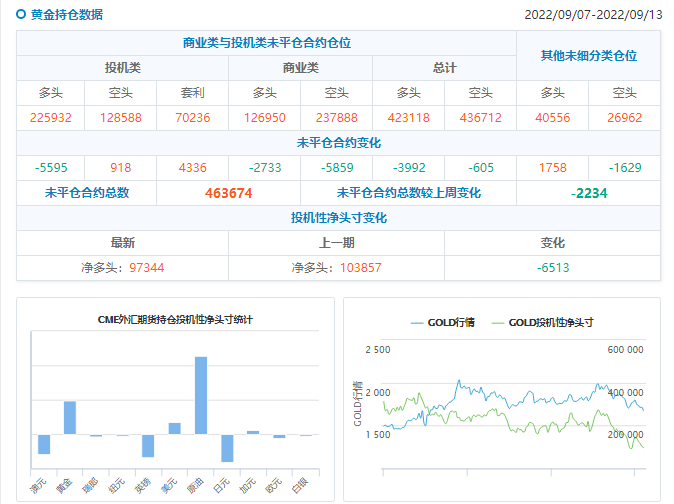The image size is (674, 504).
Task: Click the 其他未细分类仓位 header
Action: point(588,56)
